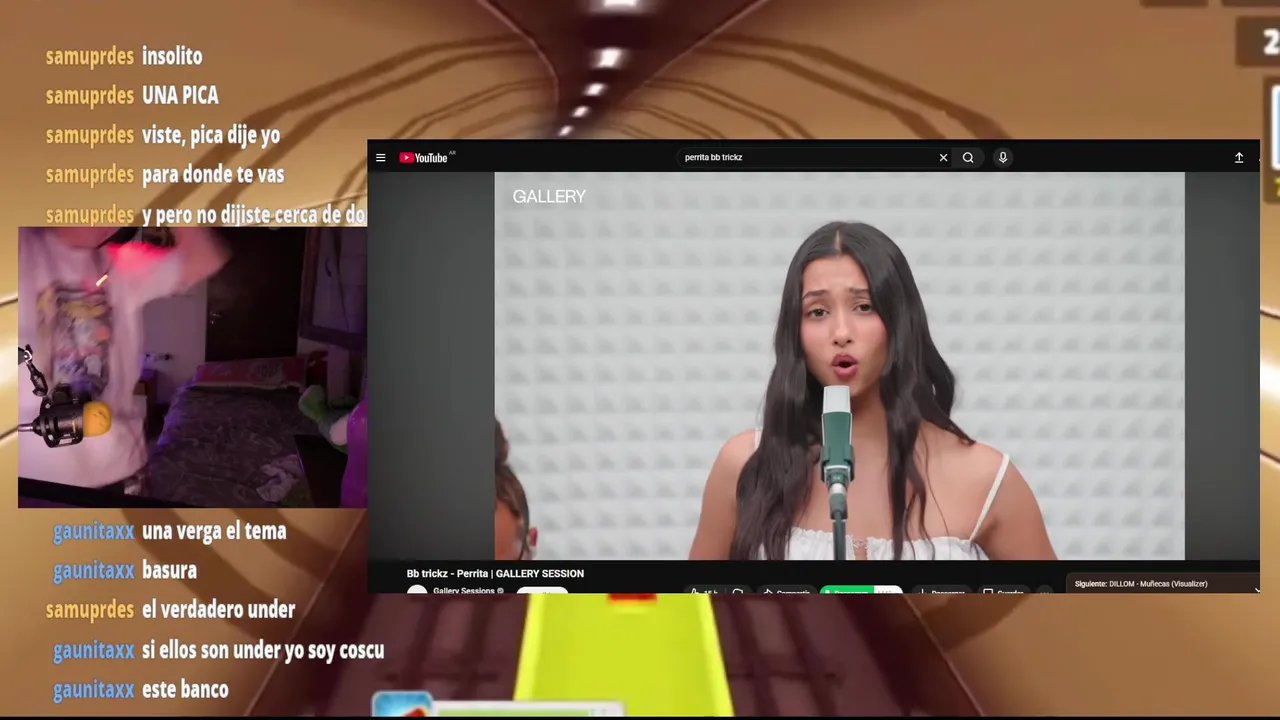Click the 'Siguiente: DILLOM - Muñecas (Visualizer)' next-up entry
1280x720 pixels.
(1141, 584)
